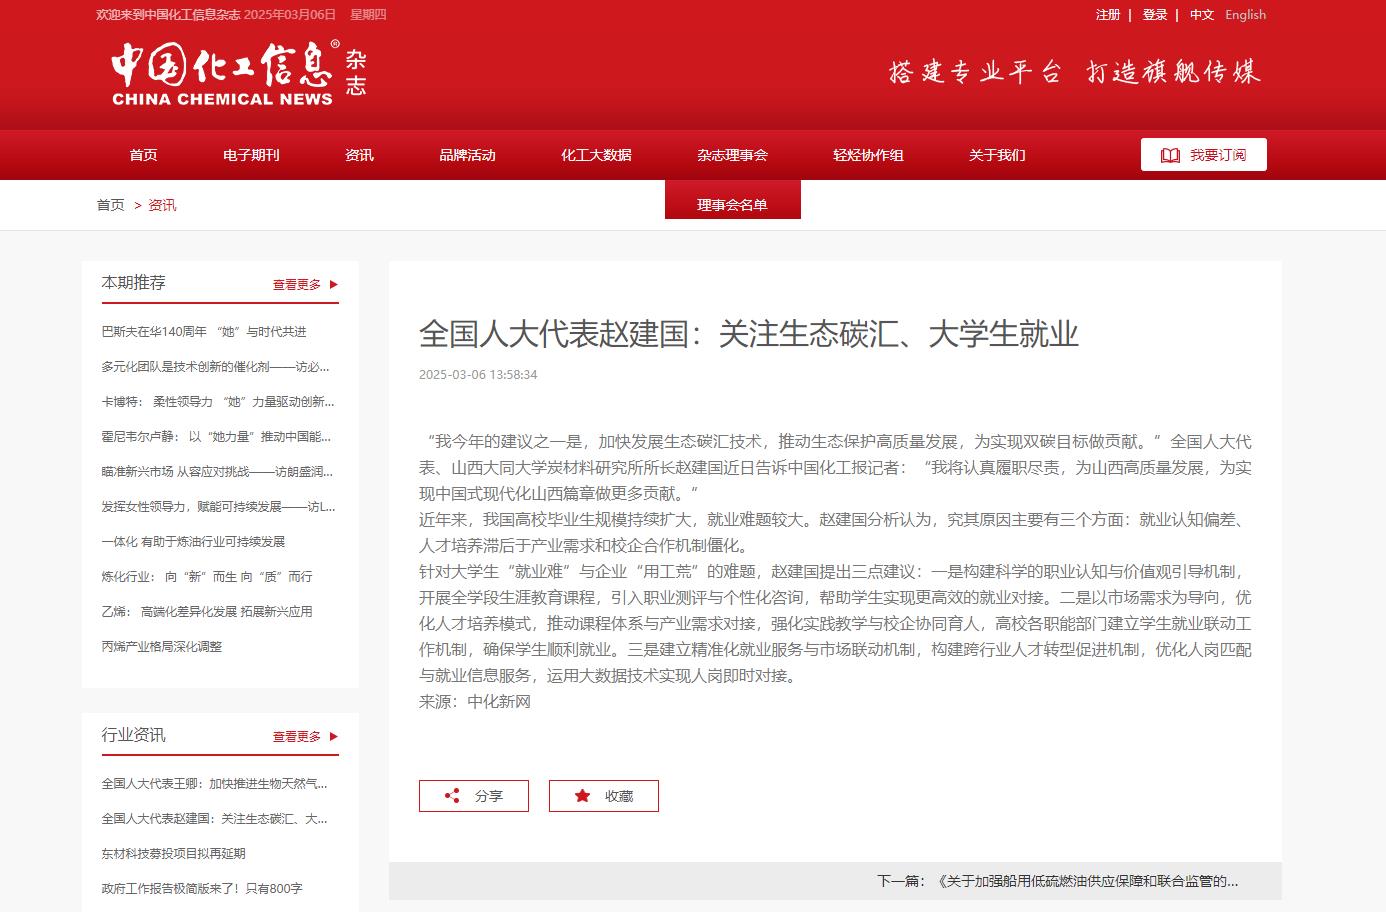Switch language to English

pyautogui.click(x=1245, y=15)
